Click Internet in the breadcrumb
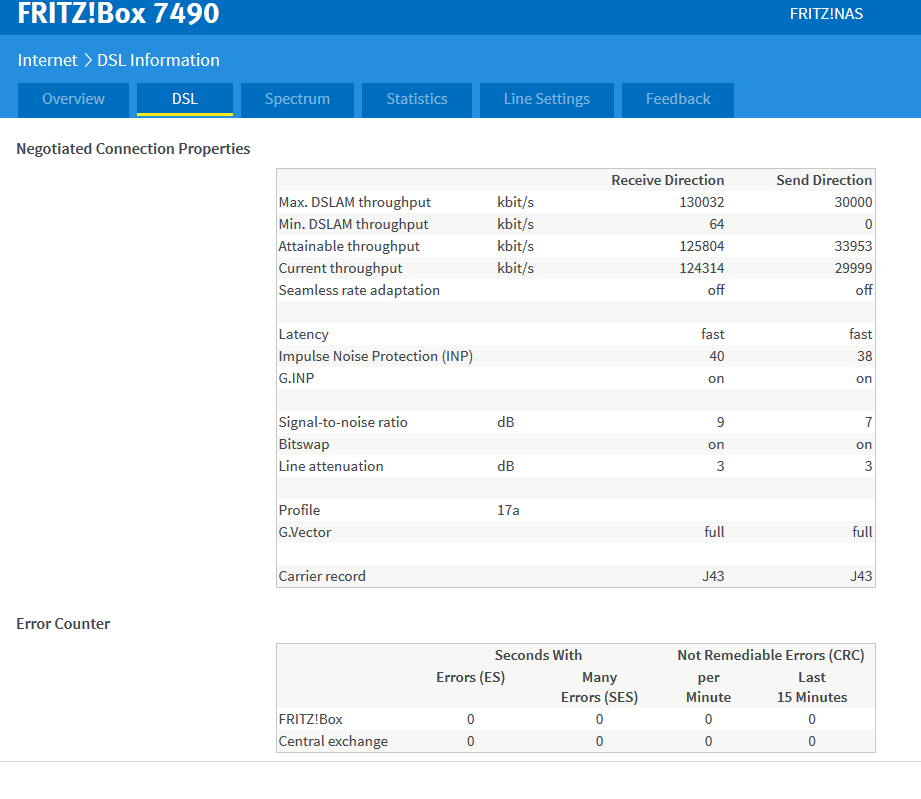The width and height of the screenshot is (921, 799). point(47,60)
